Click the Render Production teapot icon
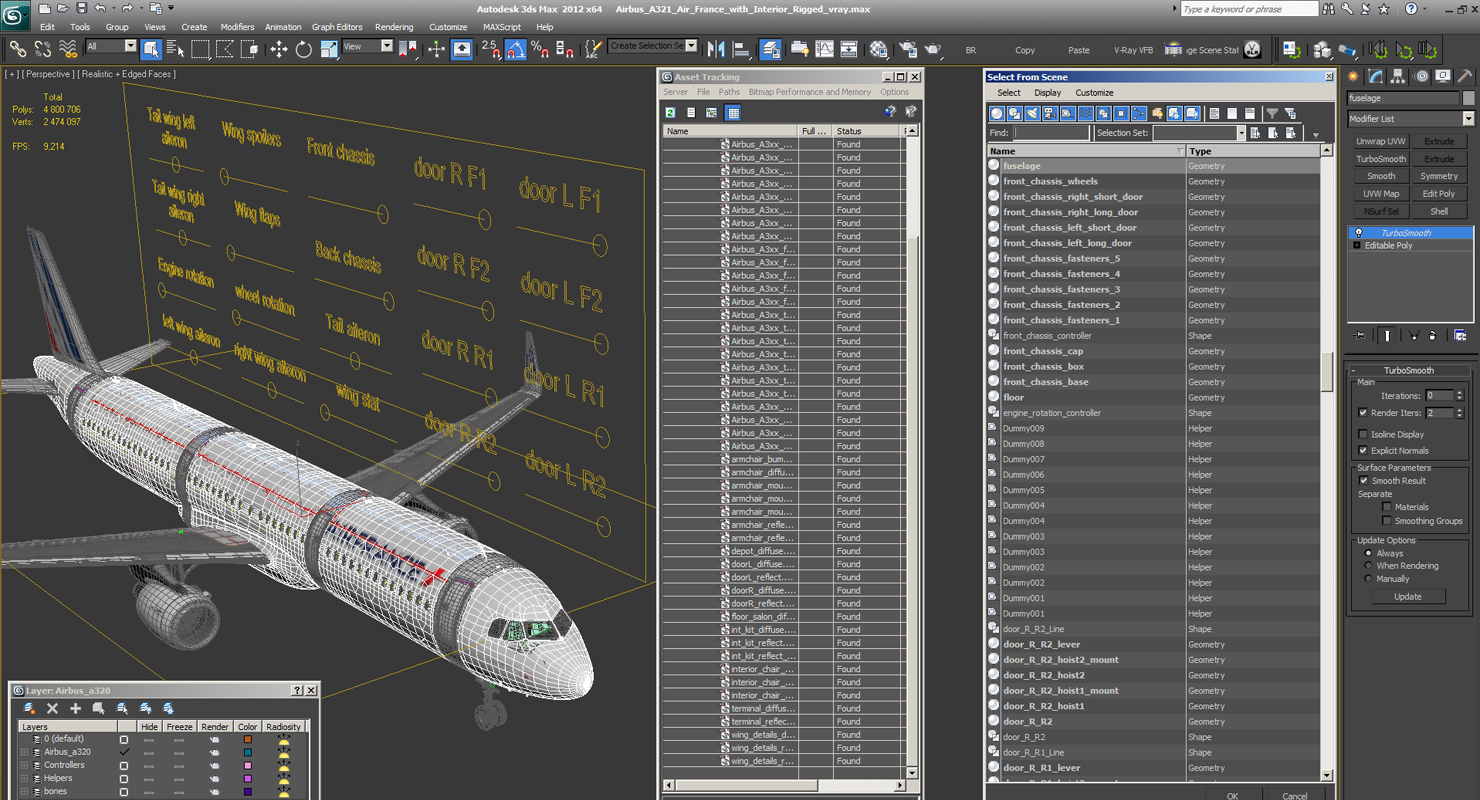 point(933,48)
